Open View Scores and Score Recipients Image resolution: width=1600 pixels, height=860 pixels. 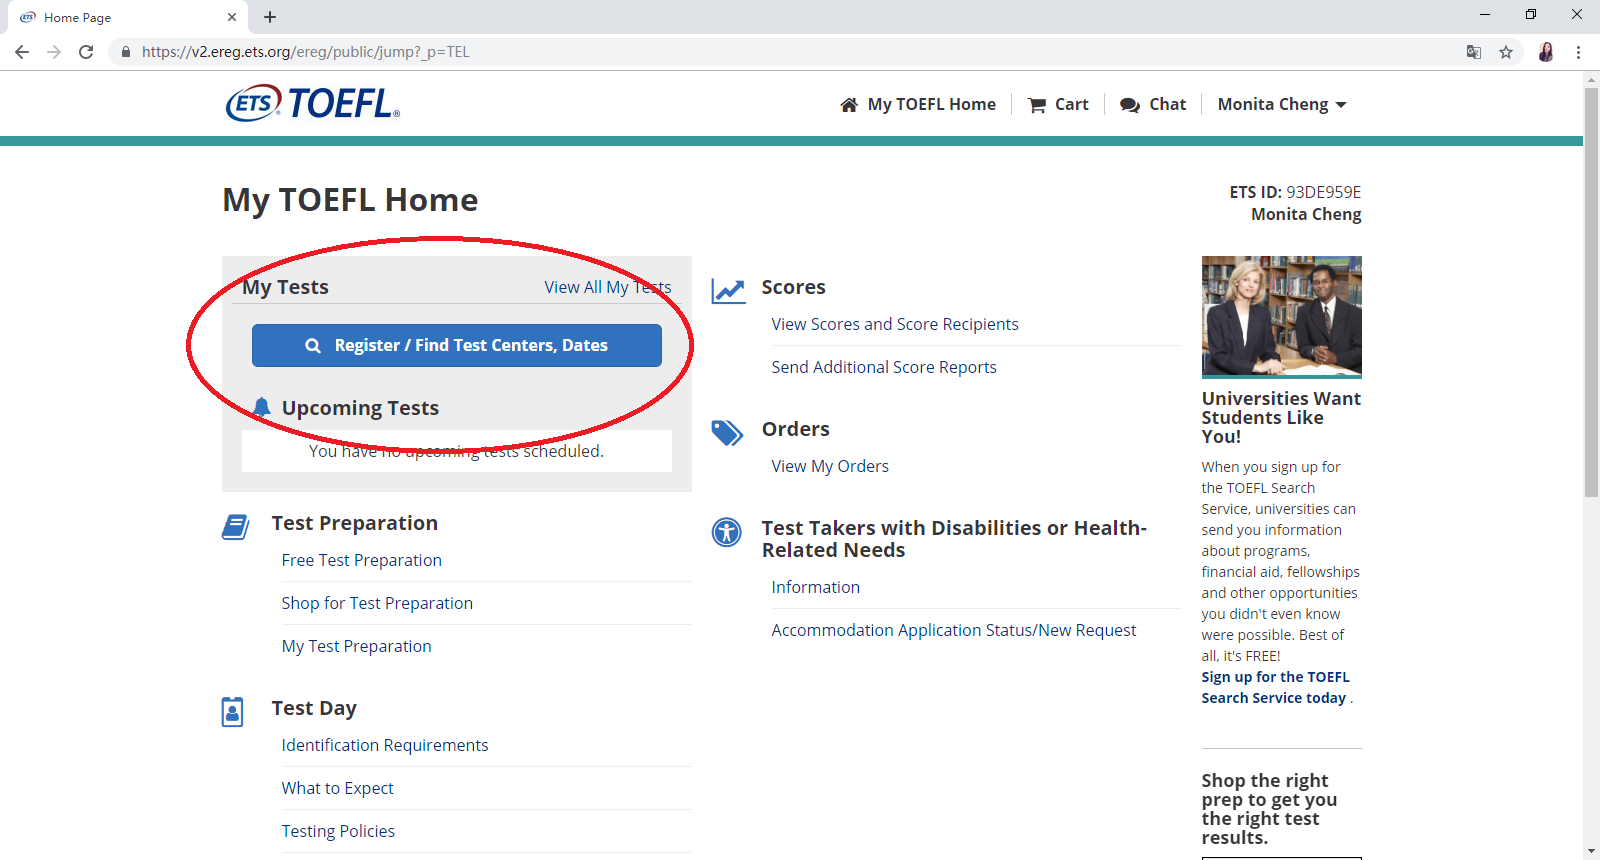tap(895, 324)
